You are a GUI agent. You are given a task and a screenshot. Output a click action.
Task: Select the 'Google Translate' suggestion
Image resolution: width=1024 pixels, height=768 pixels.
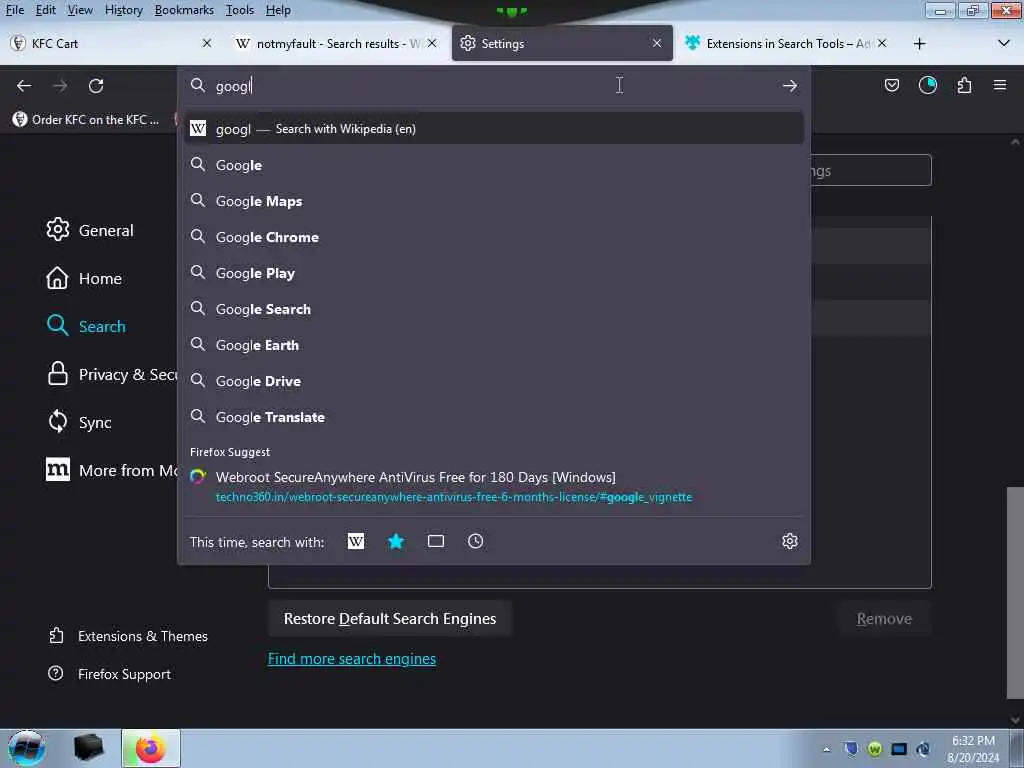(x=494, y=417)
